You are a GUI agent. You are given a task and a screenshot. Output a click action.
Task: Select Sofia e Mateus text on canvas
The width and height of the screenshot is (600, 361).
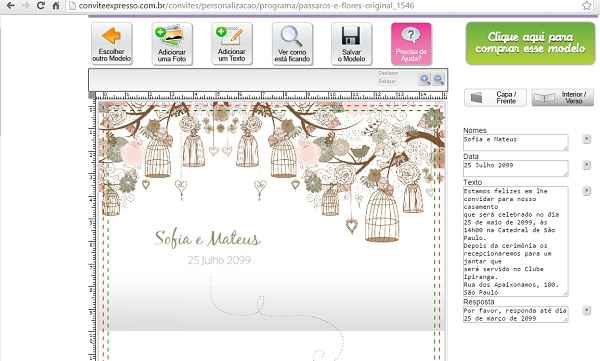pos(207,238)
